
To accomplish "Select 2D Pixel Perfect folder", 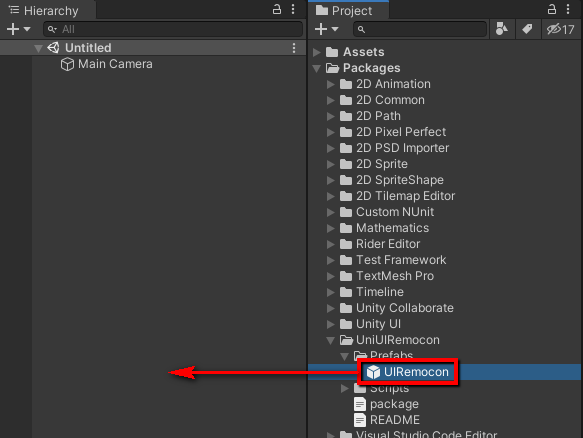I will coord(401,132).
